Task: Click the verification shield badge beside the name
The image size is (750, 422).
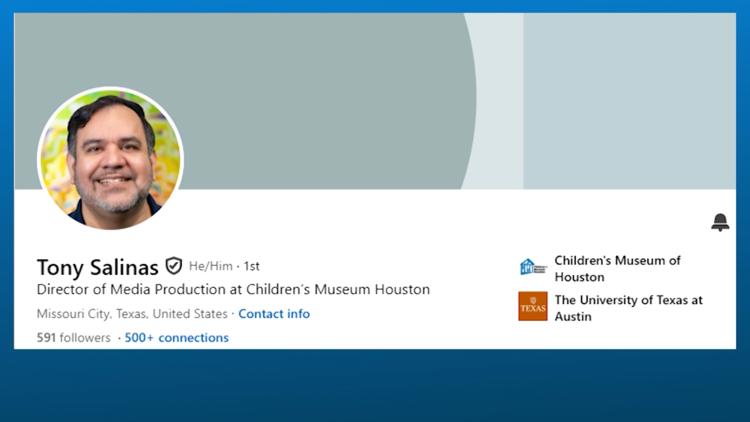Action: (x=174, y=266)
